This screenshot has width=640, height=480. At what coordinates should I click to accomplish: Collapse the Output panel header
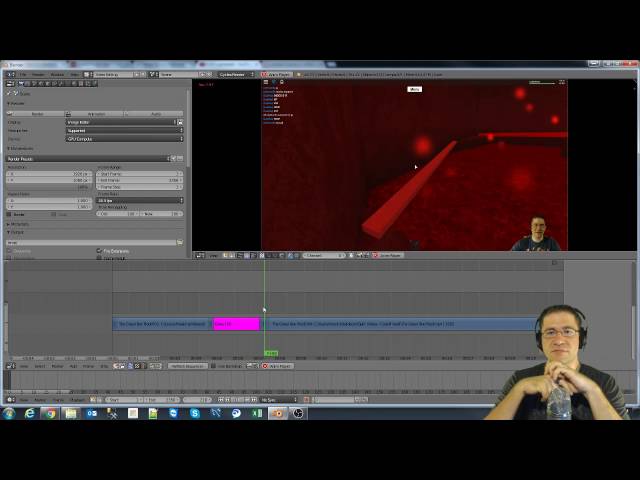tap(16, 232)
